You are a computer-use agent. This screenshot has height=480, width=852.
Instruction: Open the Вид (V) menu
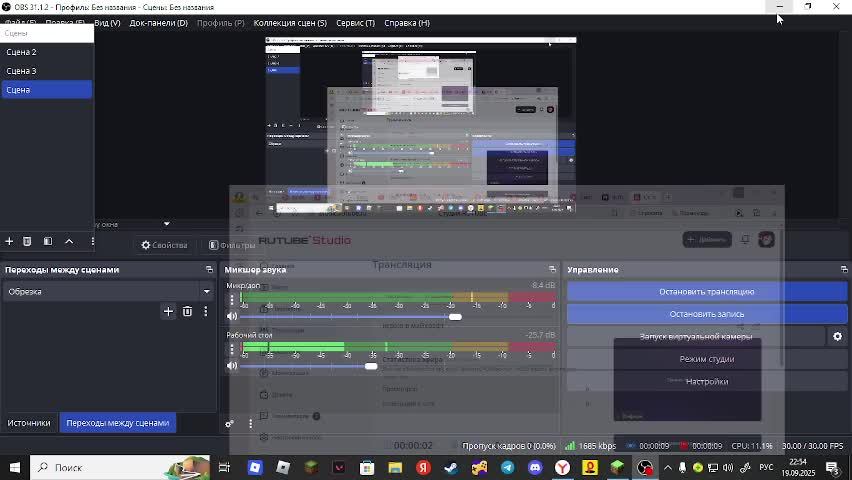[x=107, y=23]
